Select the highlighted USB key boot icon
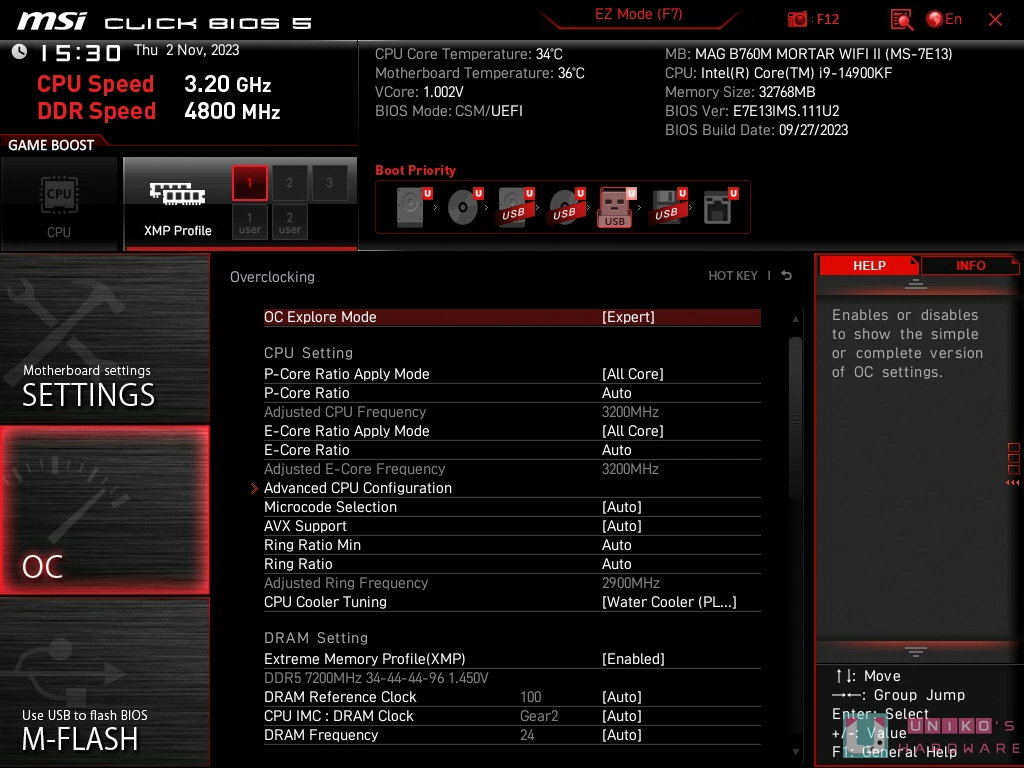 point(616,207)
